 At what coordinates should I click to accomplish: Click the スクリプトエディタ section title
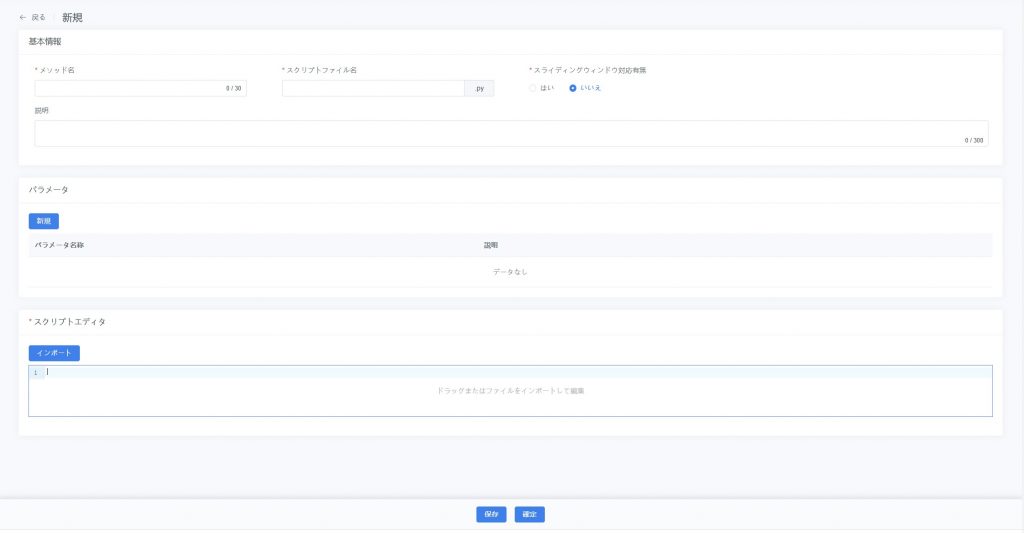(69, 322)
